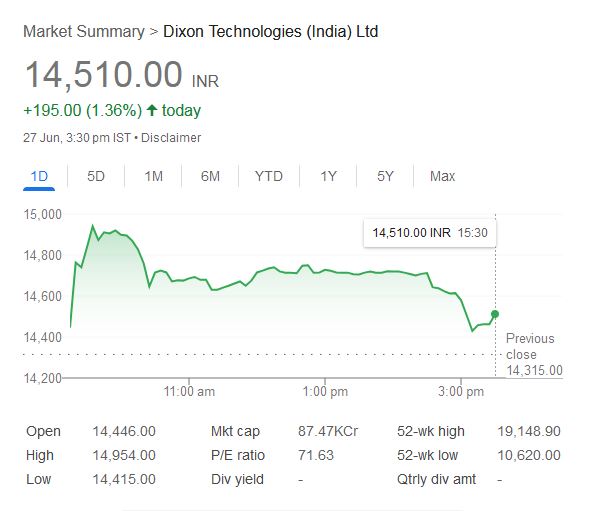Viewport: 613px width, 511px height.
Task: Click the large 14,510.00 price
Action: 104,76
